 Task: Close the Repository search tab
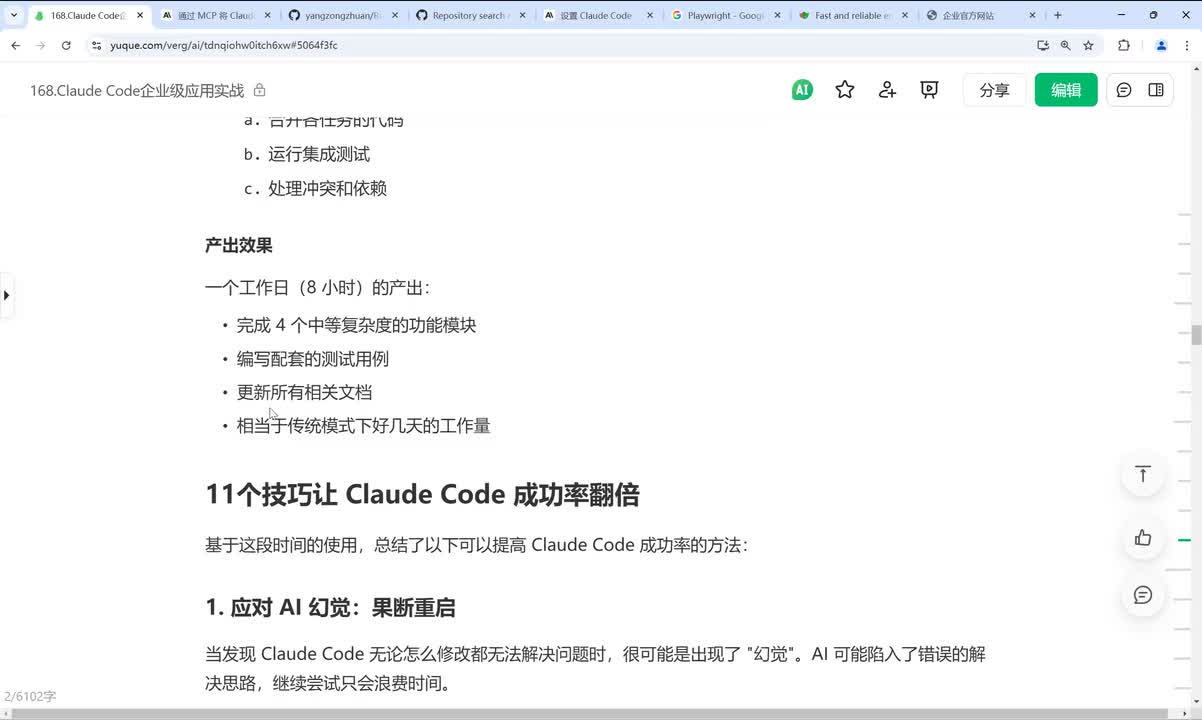pos(523,15)
